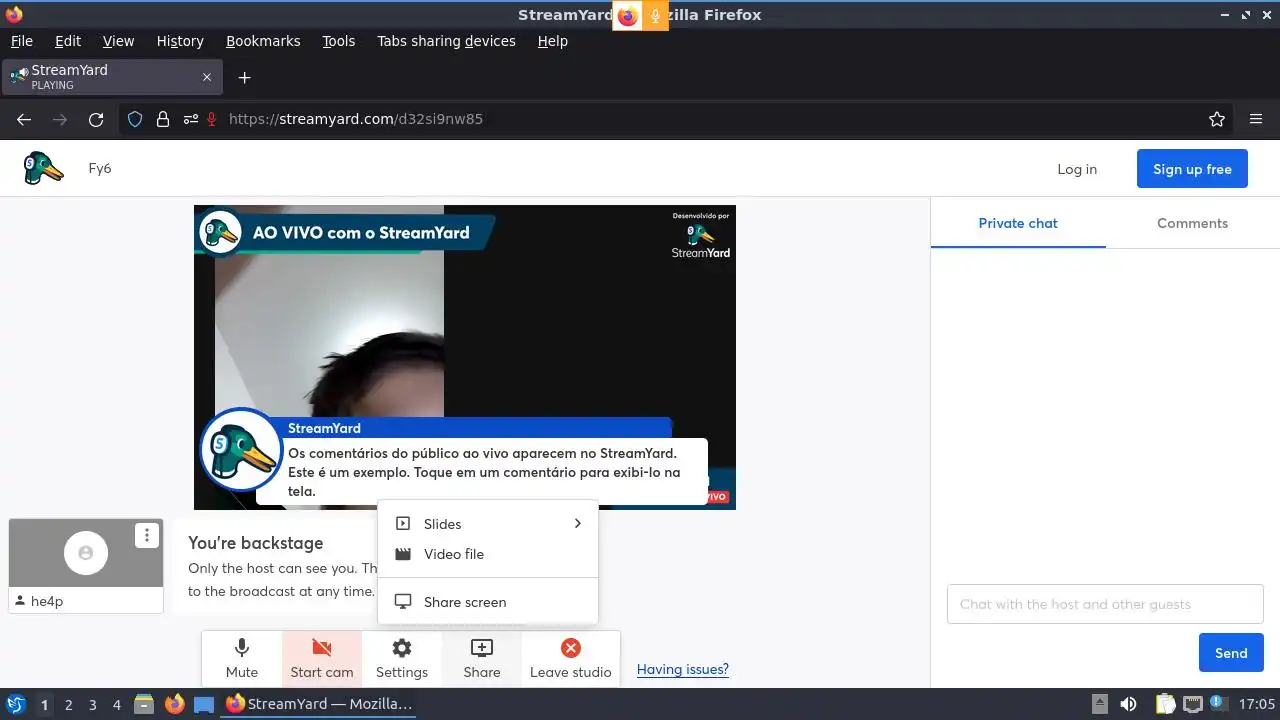Image resolution: width=1280 pixels, height=720 pixels.
Task: Send the chat message
Action: pyautogui.click(x=1231, y=653)
